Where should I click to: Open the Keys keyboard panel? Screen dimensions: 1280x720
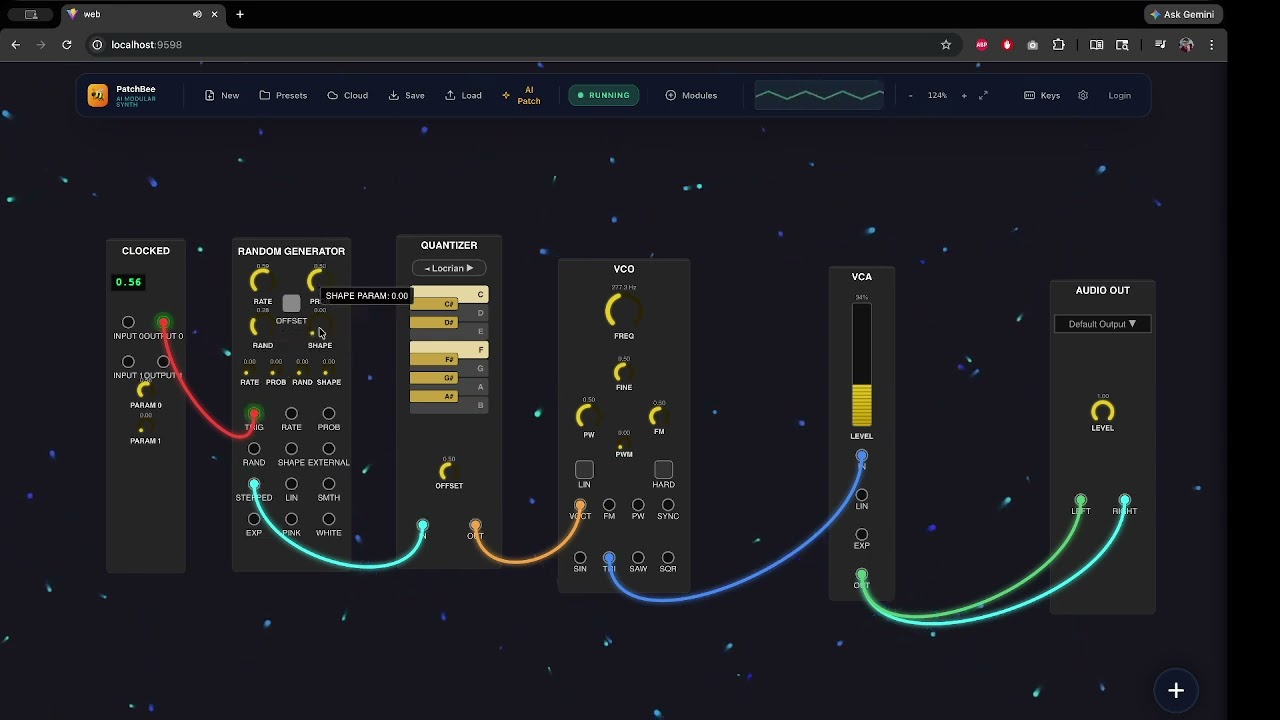point(1042,96)
